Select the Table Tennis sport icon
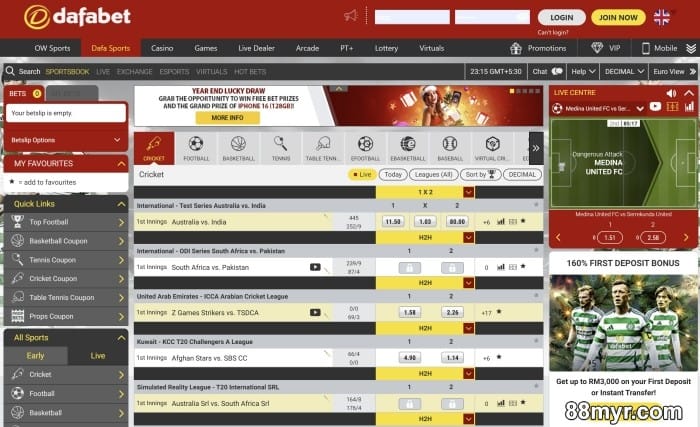 tap(323, 148)
